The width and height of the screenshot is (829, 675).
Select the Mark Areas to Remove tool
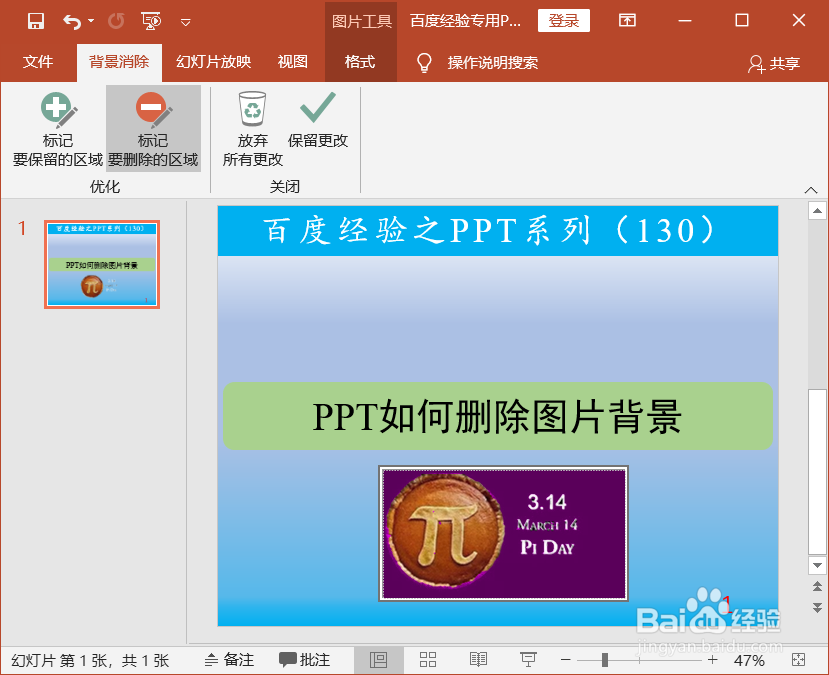click(152, 128)
